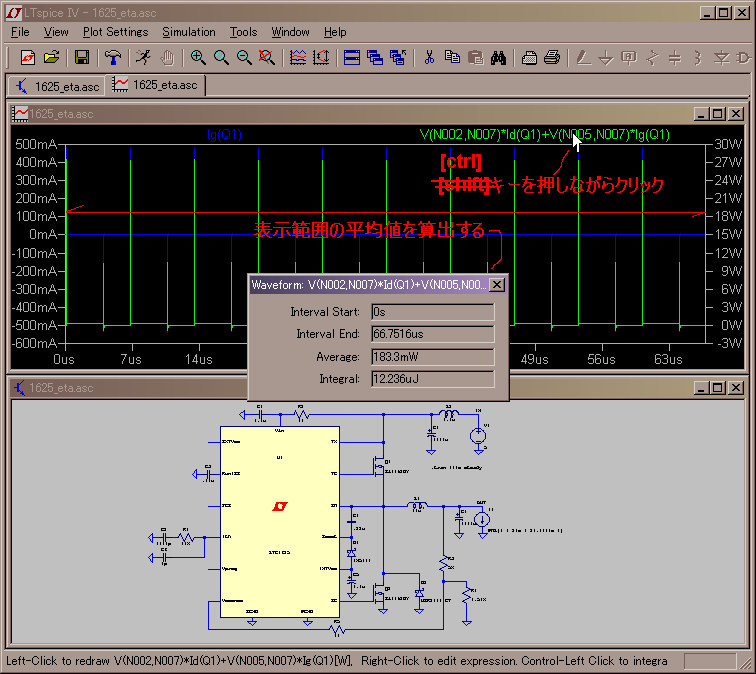Click the Open file folder icon
The height and width of the screenshot is (674, 756).
(51, 57)
